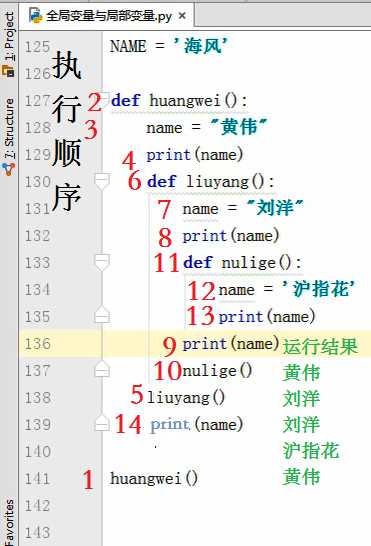Screen dimensions: 371x546
Task: Click print(name) on line 135
Action: pos(267,317)
